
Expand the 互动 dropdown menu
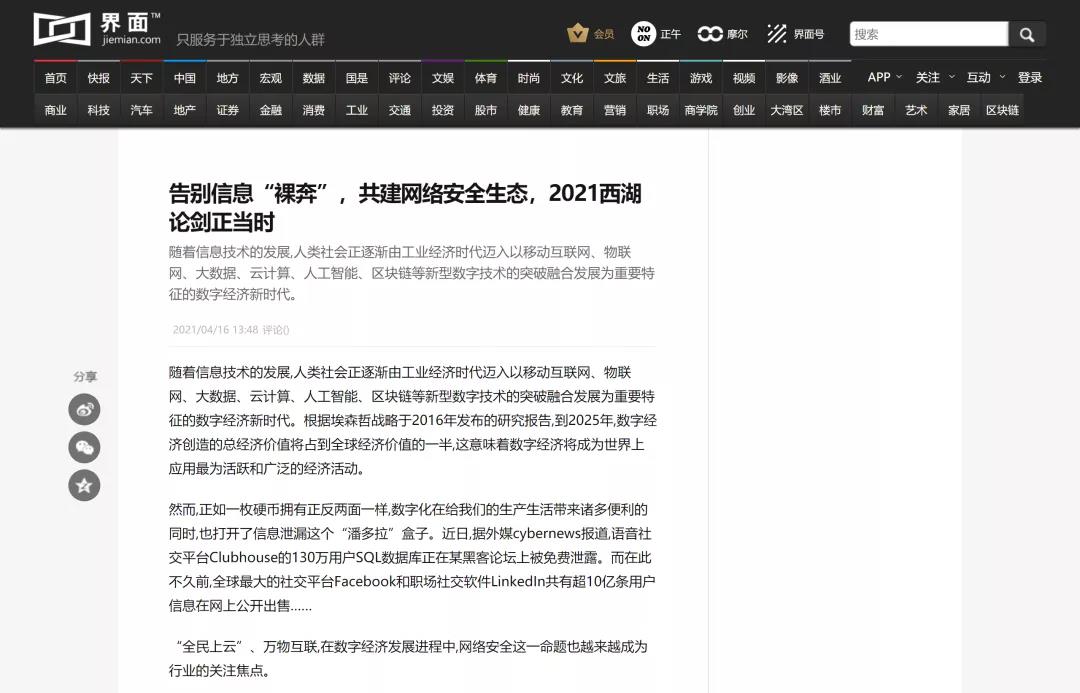tap(985, 77)
